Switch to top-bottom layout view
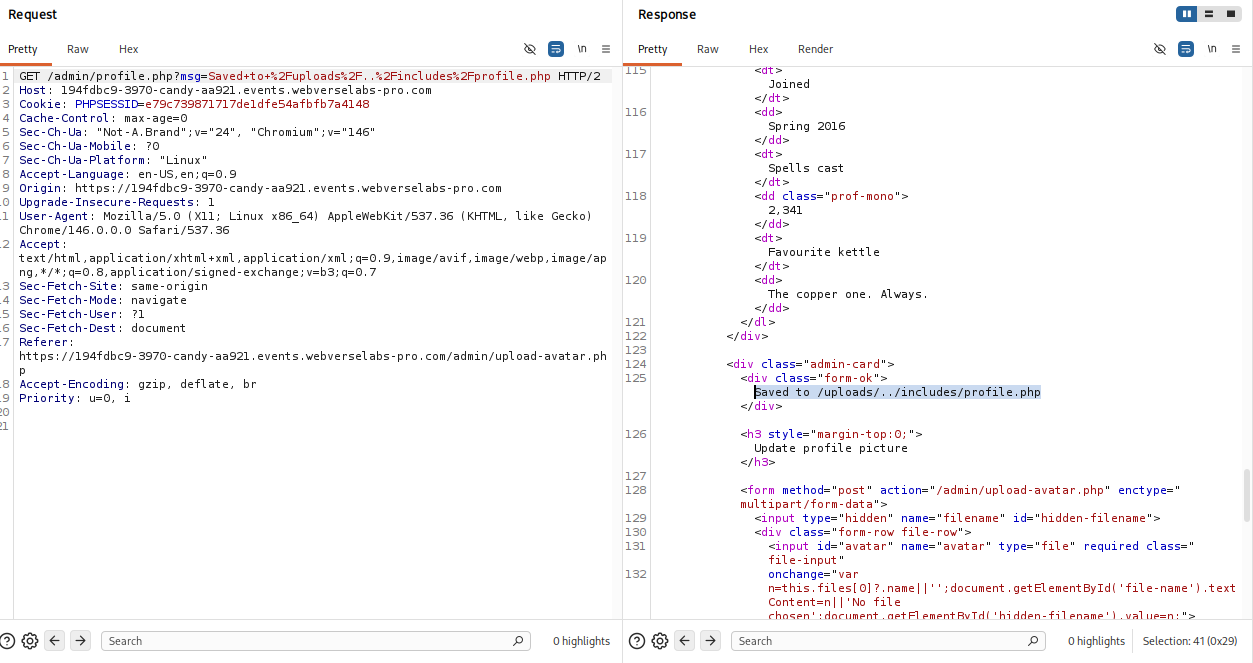Image resolution: width=1253 pixels, height=663 pixels. tap(1209, 14)
